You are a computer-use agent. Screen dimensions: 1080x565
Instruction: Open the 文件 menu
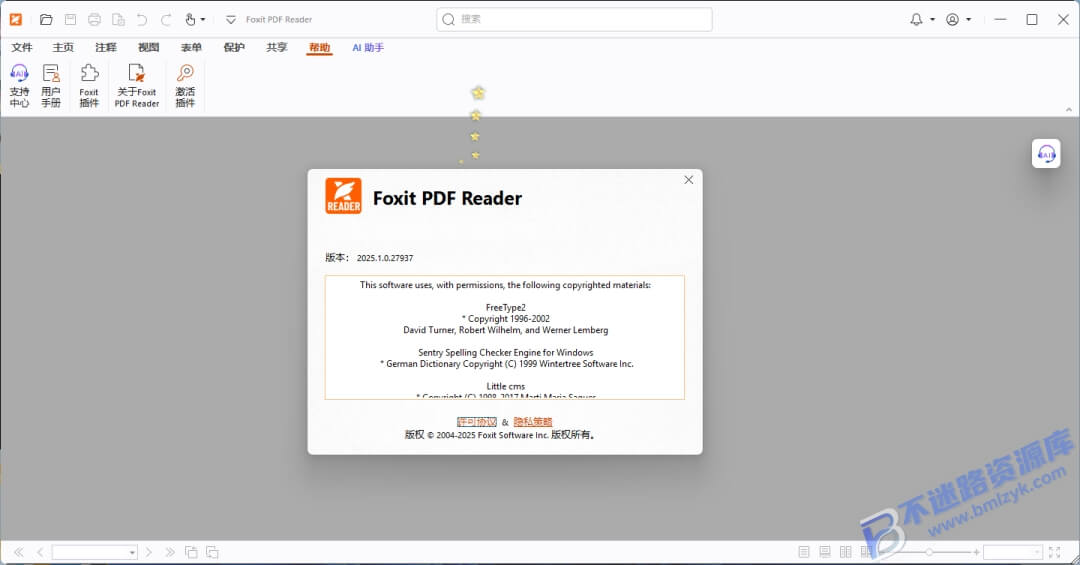(22, 47)
